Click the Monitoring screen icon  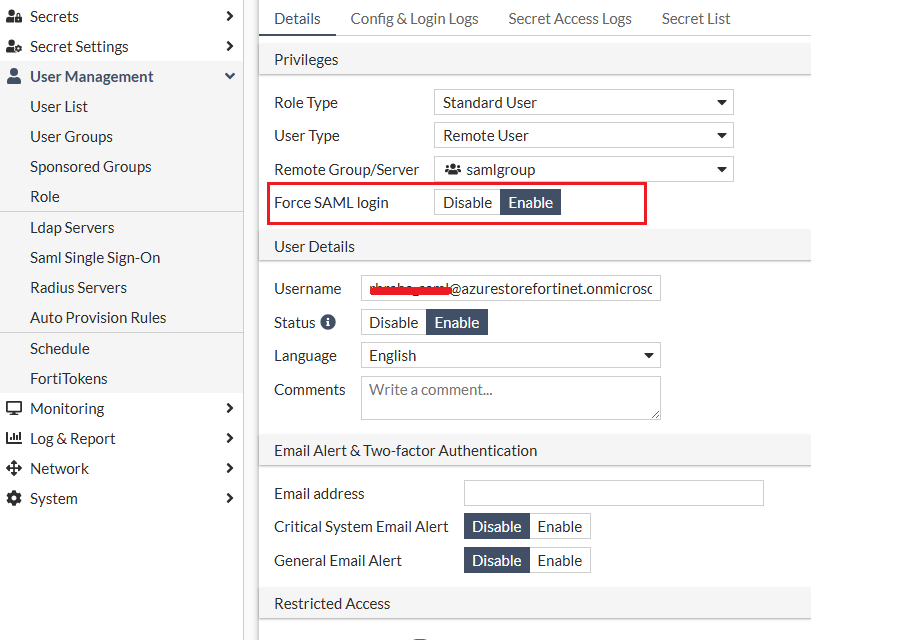tap(14, 409)
